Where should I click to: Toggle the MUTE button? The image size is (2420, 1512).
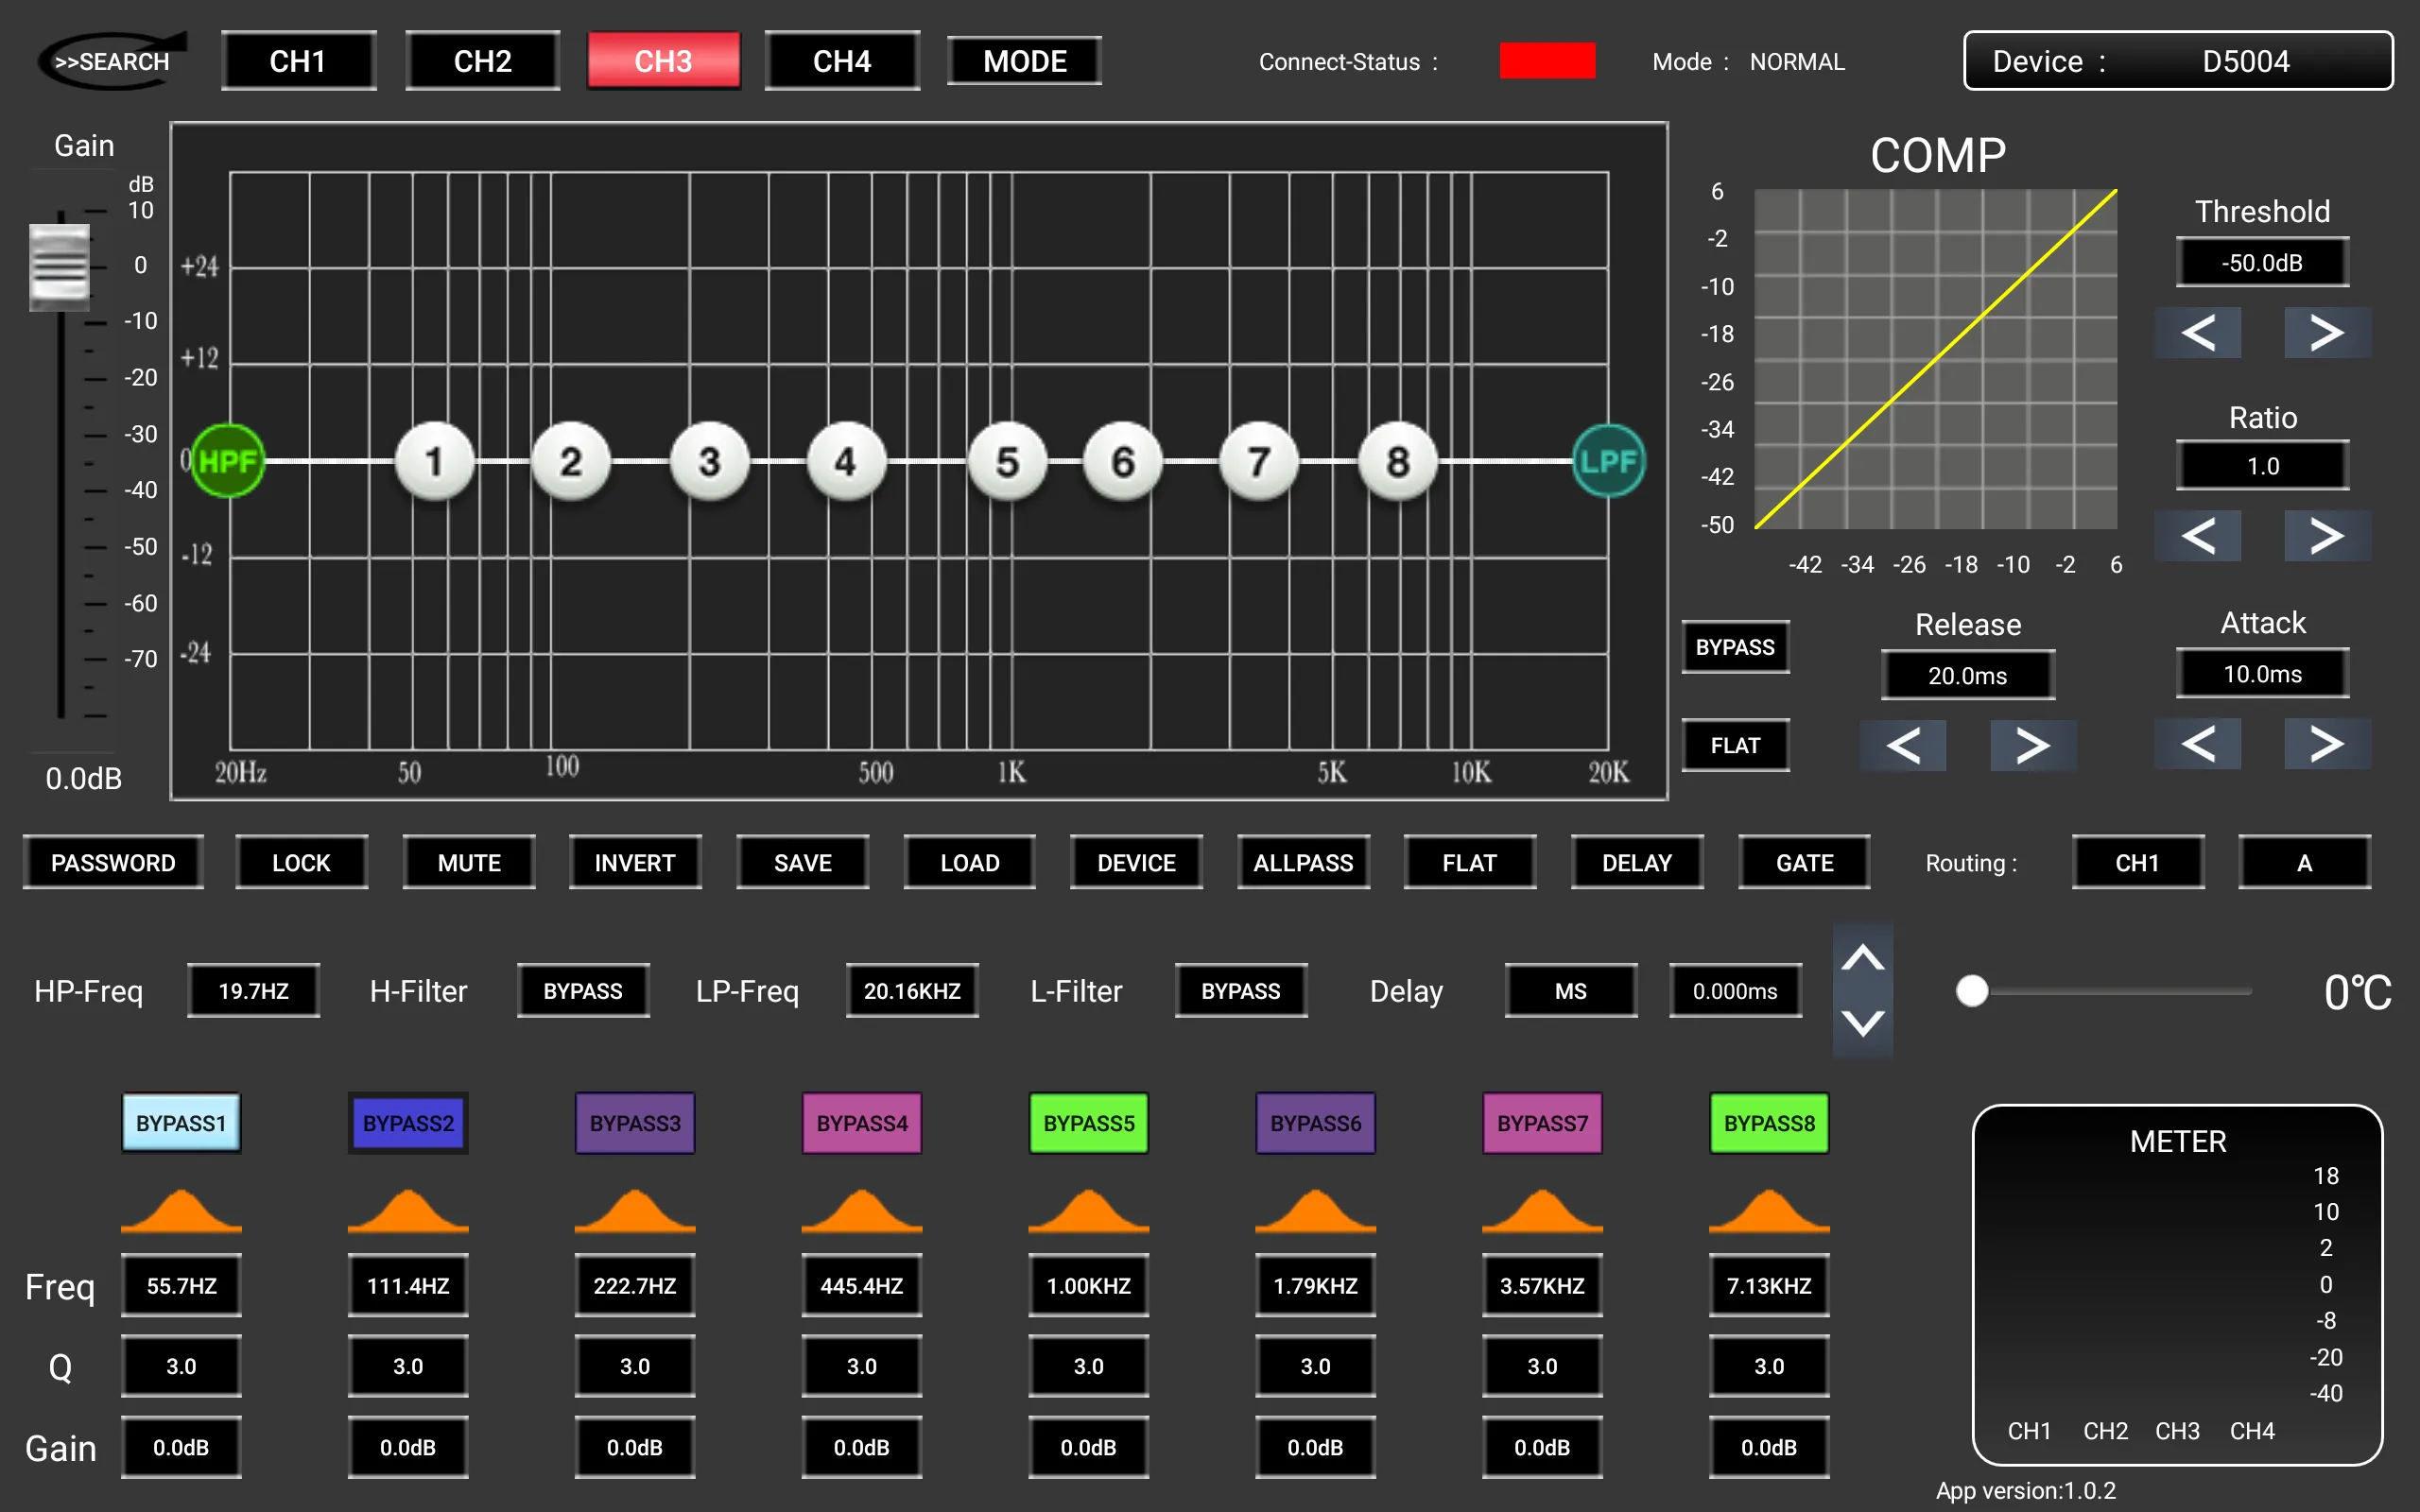(469, 862)
